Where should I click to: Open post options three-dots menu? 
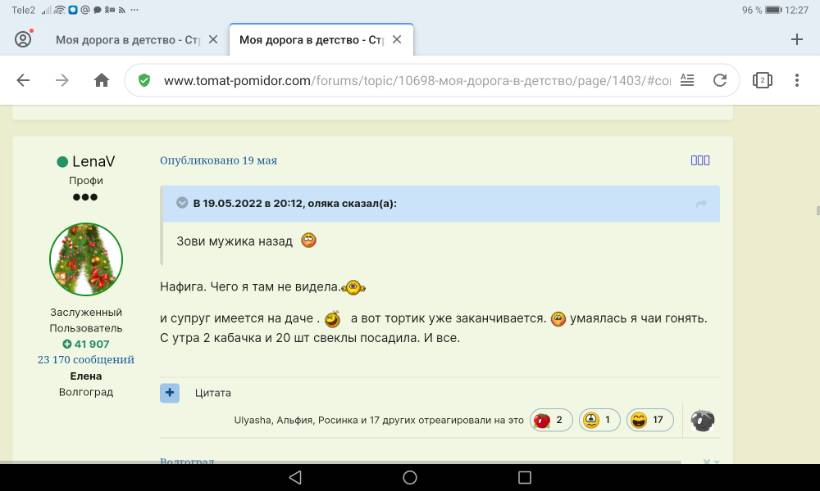click(700, 160)
